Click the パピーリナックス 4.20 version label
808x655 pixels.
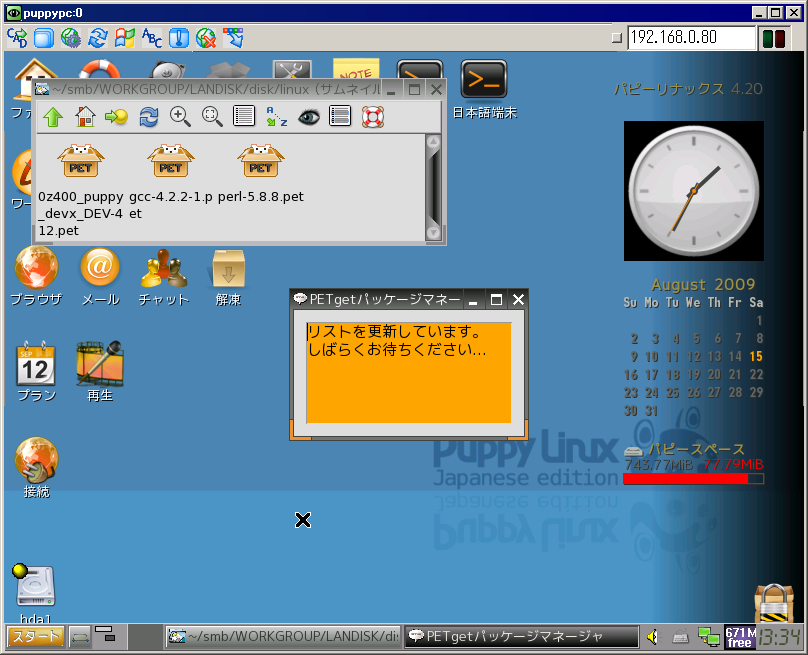tap(688, 89)
